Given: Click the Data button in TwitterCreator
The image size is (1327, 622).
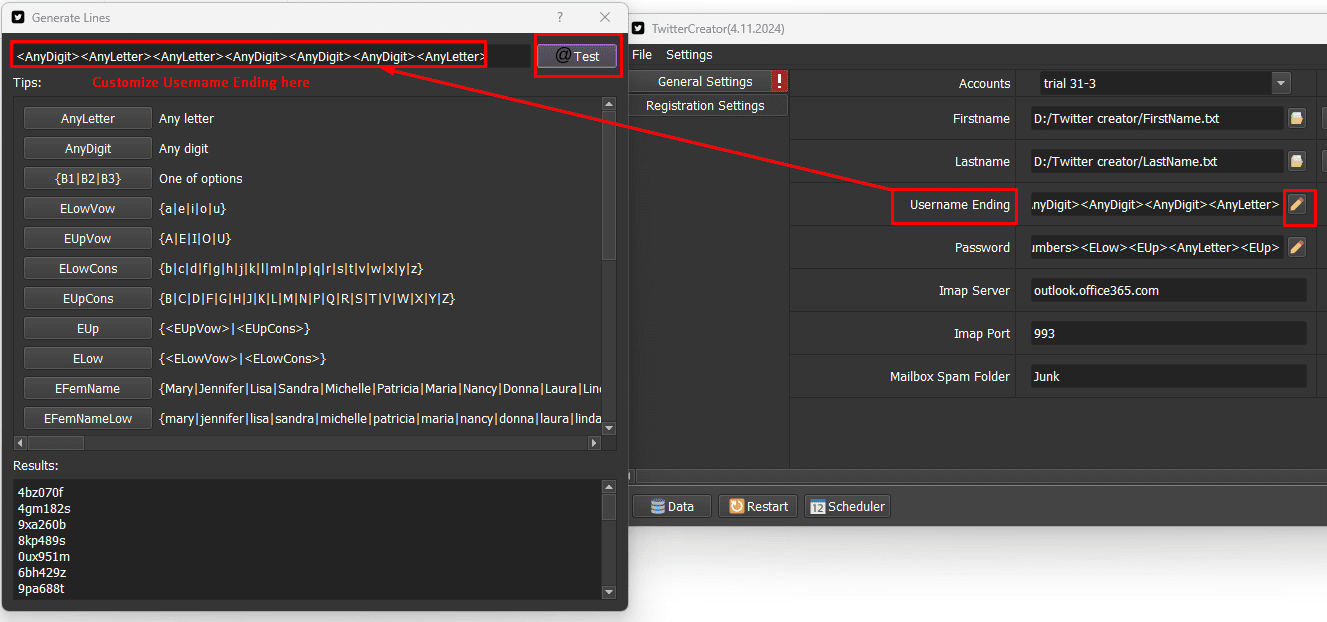Looking at the screenshot, I should (672, 506).
